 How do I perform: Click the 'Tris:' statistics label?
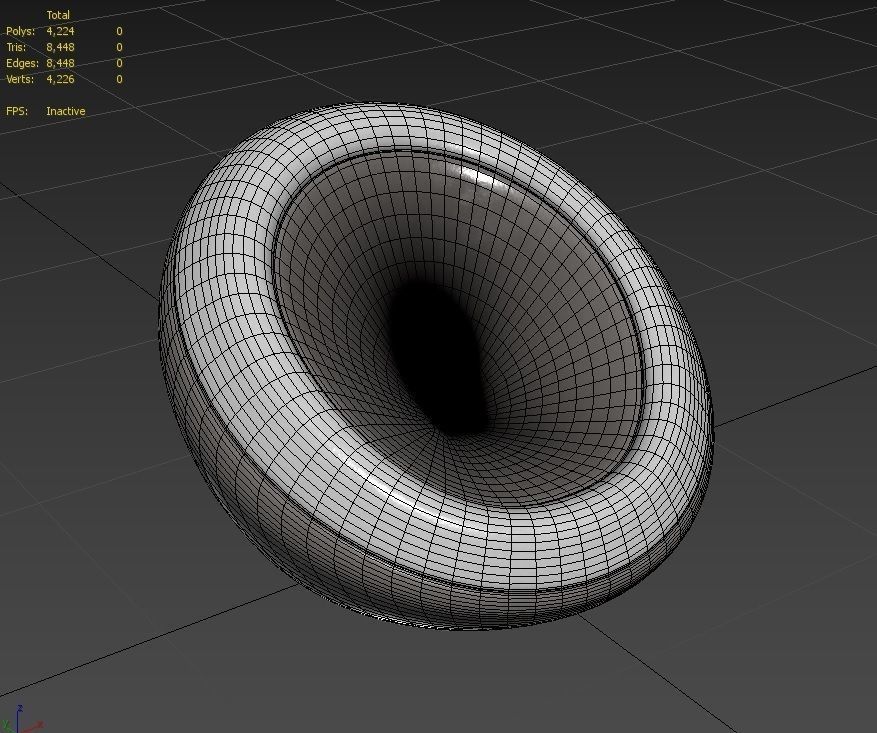tap(16, 48)
